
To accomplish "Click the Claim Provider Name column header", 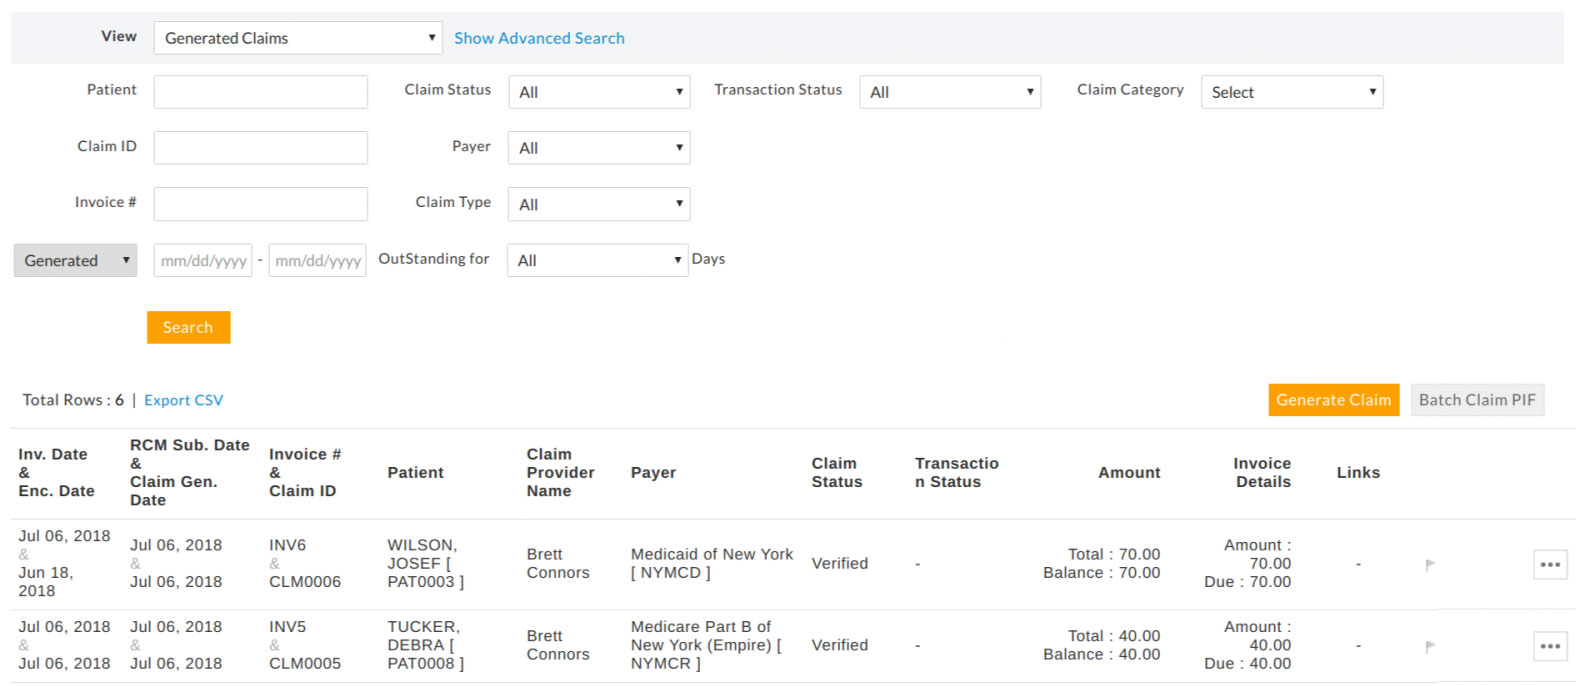I will pyautogui.click(x=561, y=473).
